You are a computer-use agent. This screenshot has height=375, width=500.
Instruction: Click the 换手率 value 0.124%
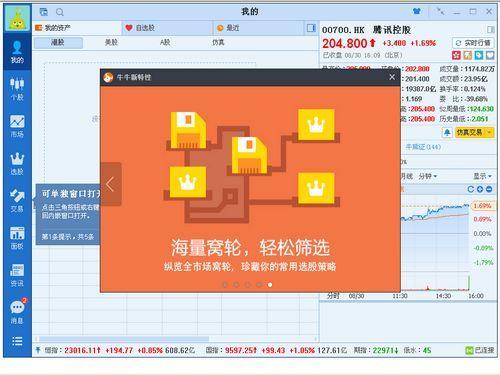tap(474, 89)
